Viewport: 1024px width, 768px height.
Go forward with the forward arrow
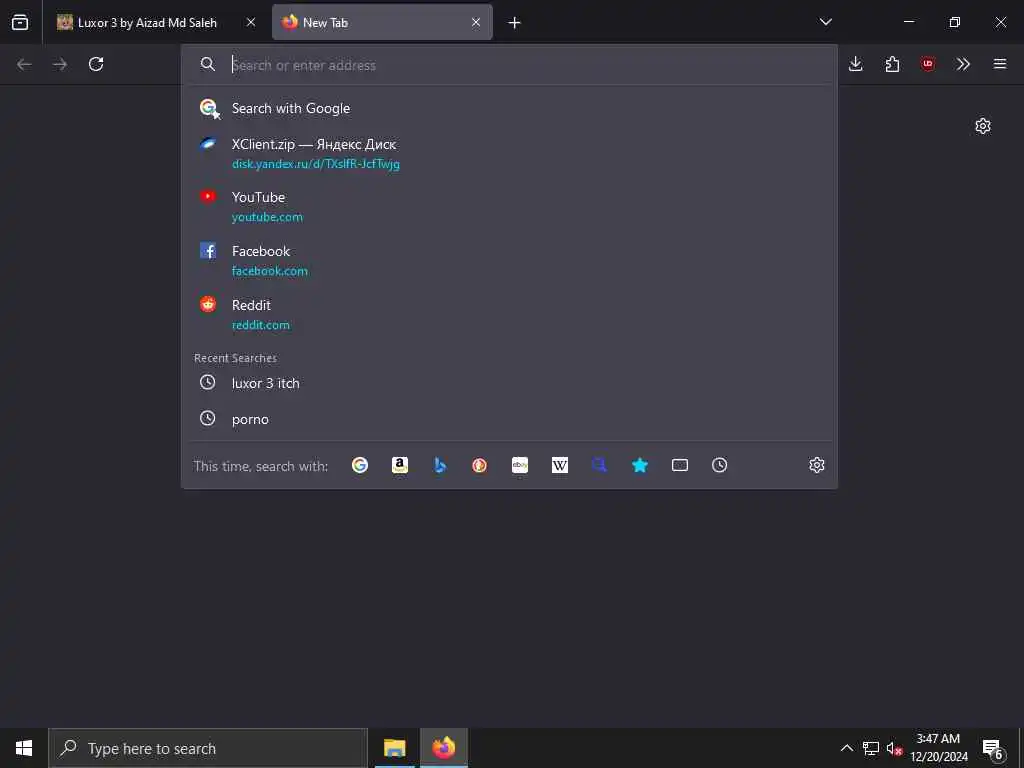coord(60,64)
